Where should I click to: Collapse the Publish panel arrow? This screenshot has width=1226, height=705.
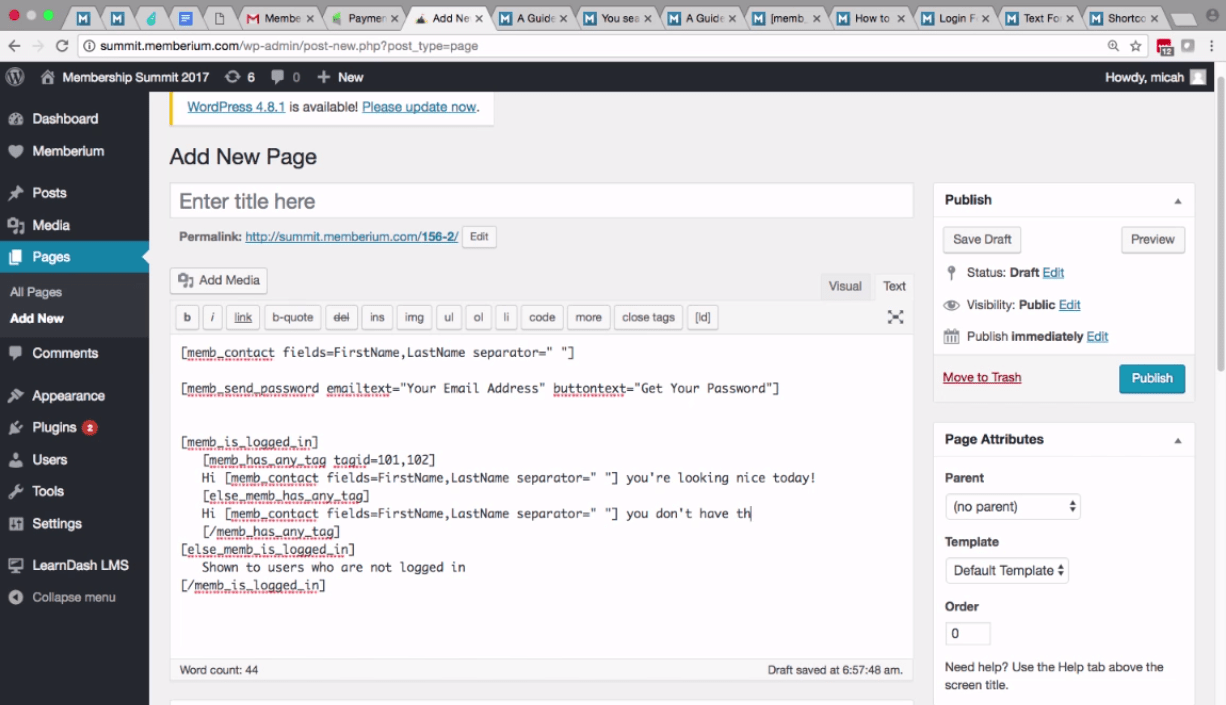[x=1177, y=200]
